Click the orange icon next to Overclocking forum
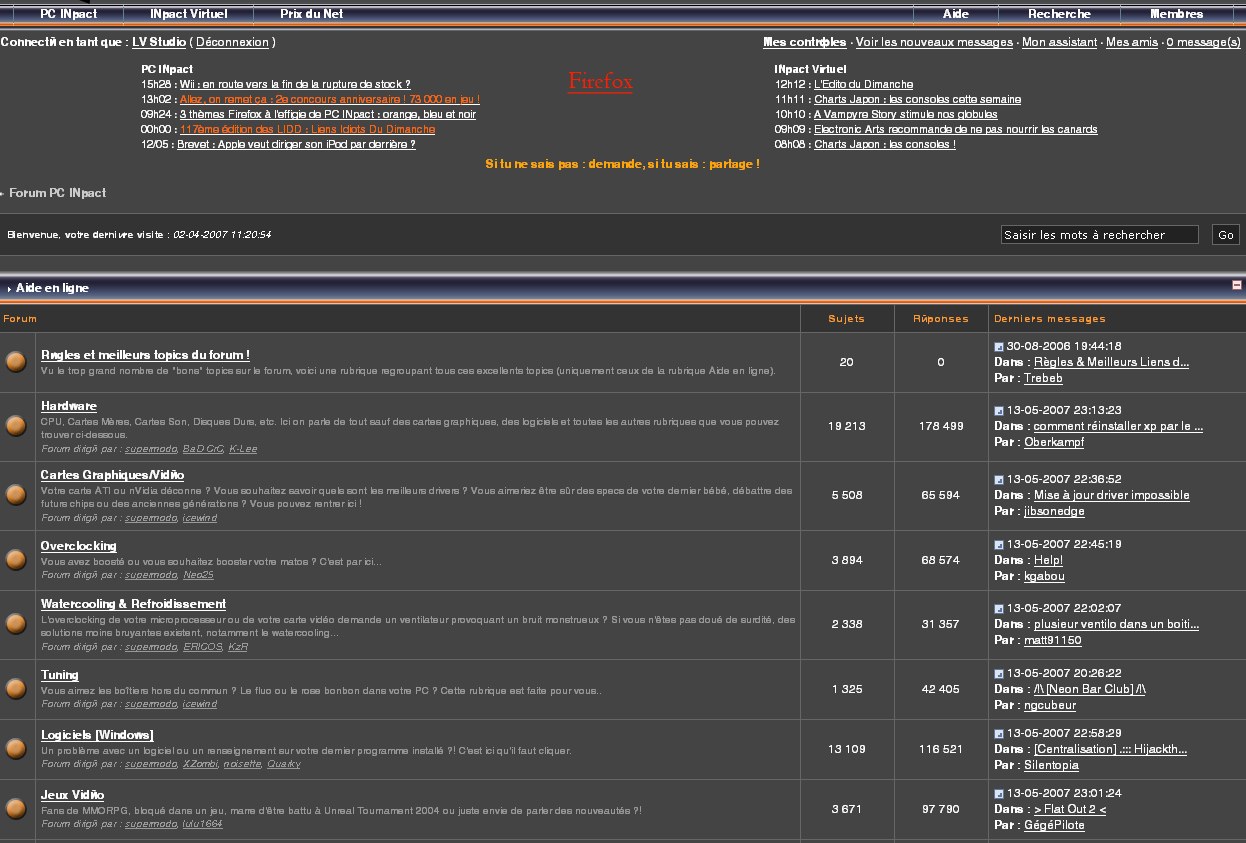1246x843 pixels. [x=16, y=559]
